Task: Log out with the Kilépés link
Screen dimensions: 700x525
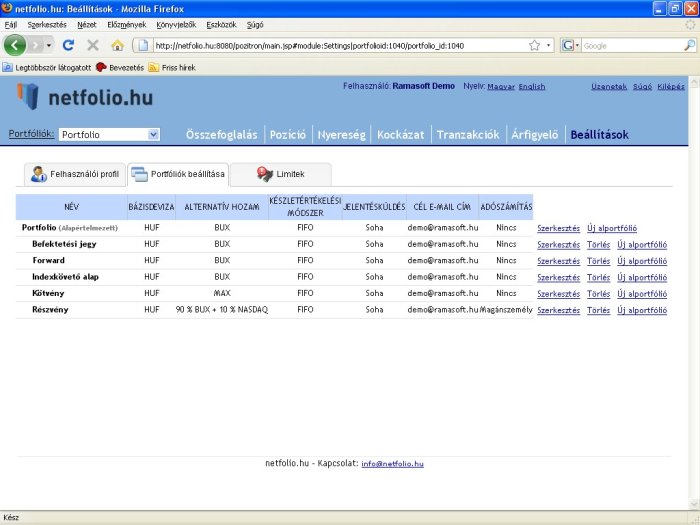Action: point(671,87)
